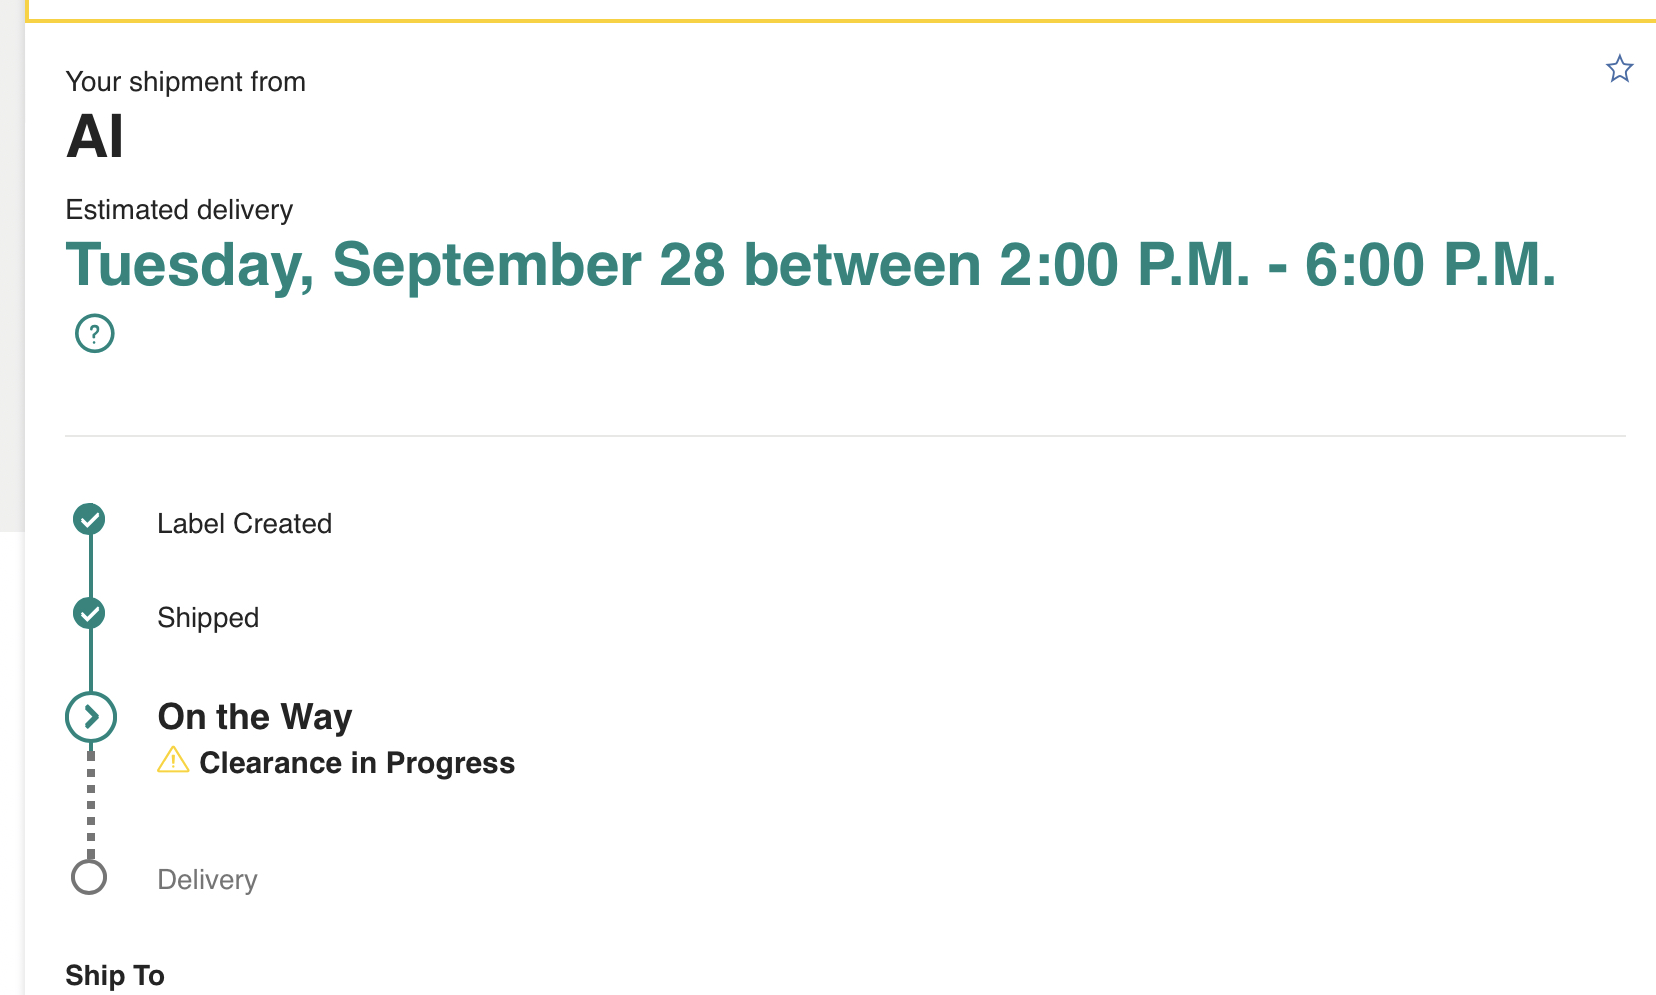Viewport: 1656px width, 995px height.
Task: Click the Ship To heading
Action: pyautogui.click(x=115, y=975)
